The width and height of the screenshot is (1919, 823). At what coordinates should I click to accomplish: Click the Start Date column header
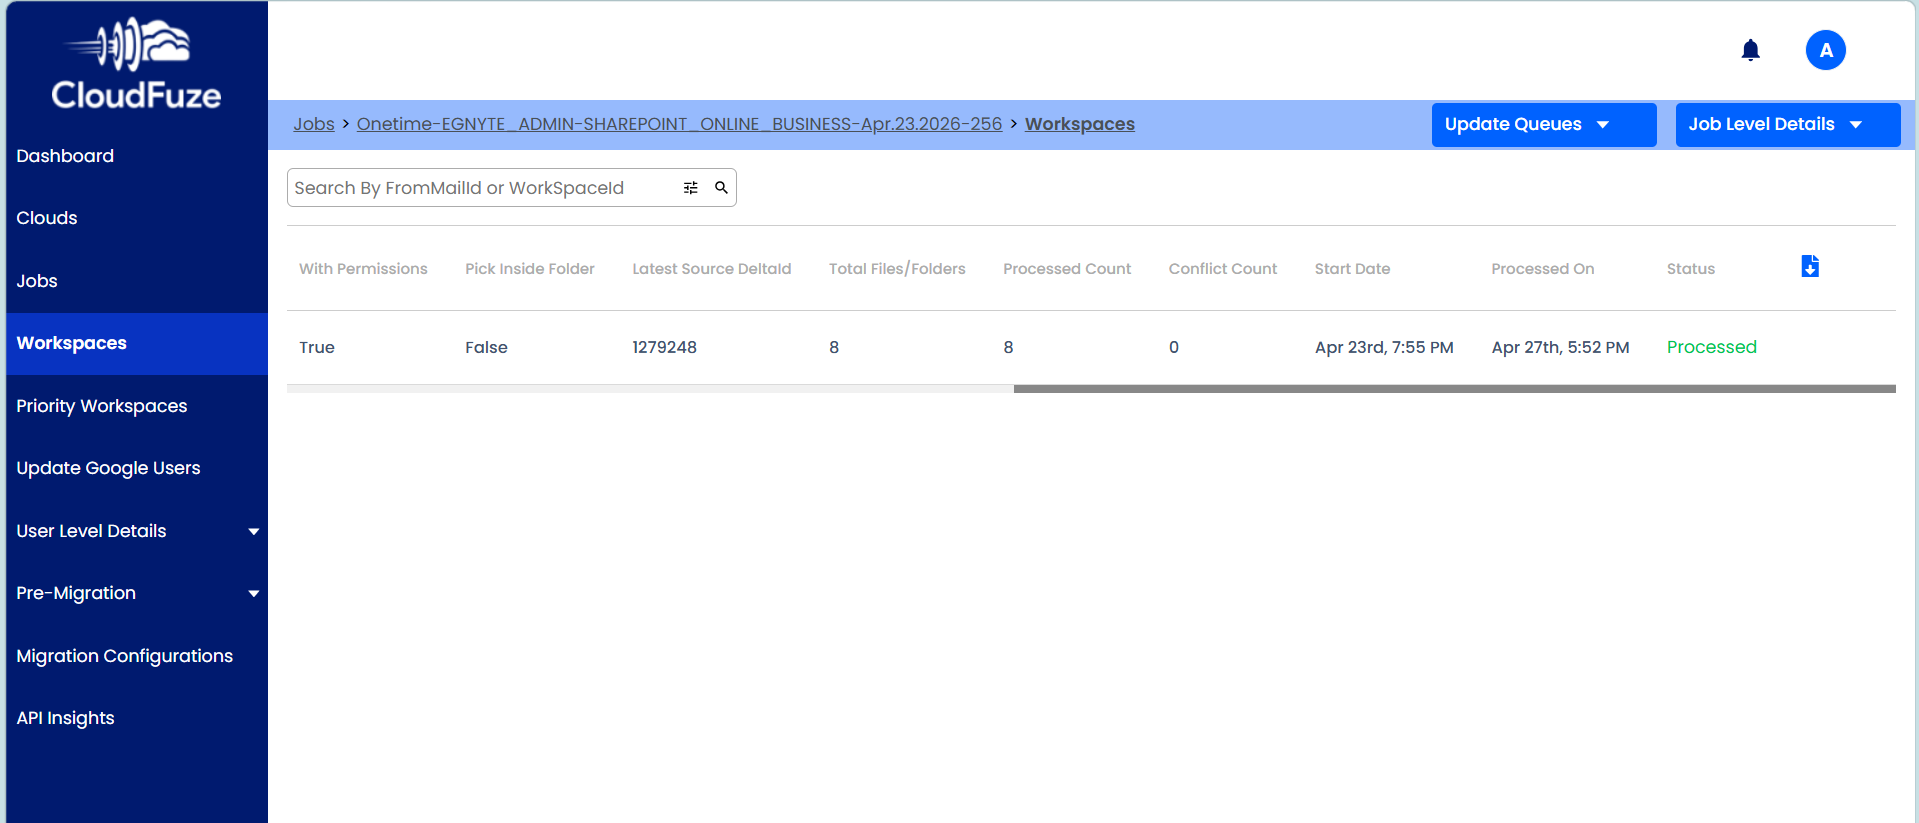[x=1353, y=269]
